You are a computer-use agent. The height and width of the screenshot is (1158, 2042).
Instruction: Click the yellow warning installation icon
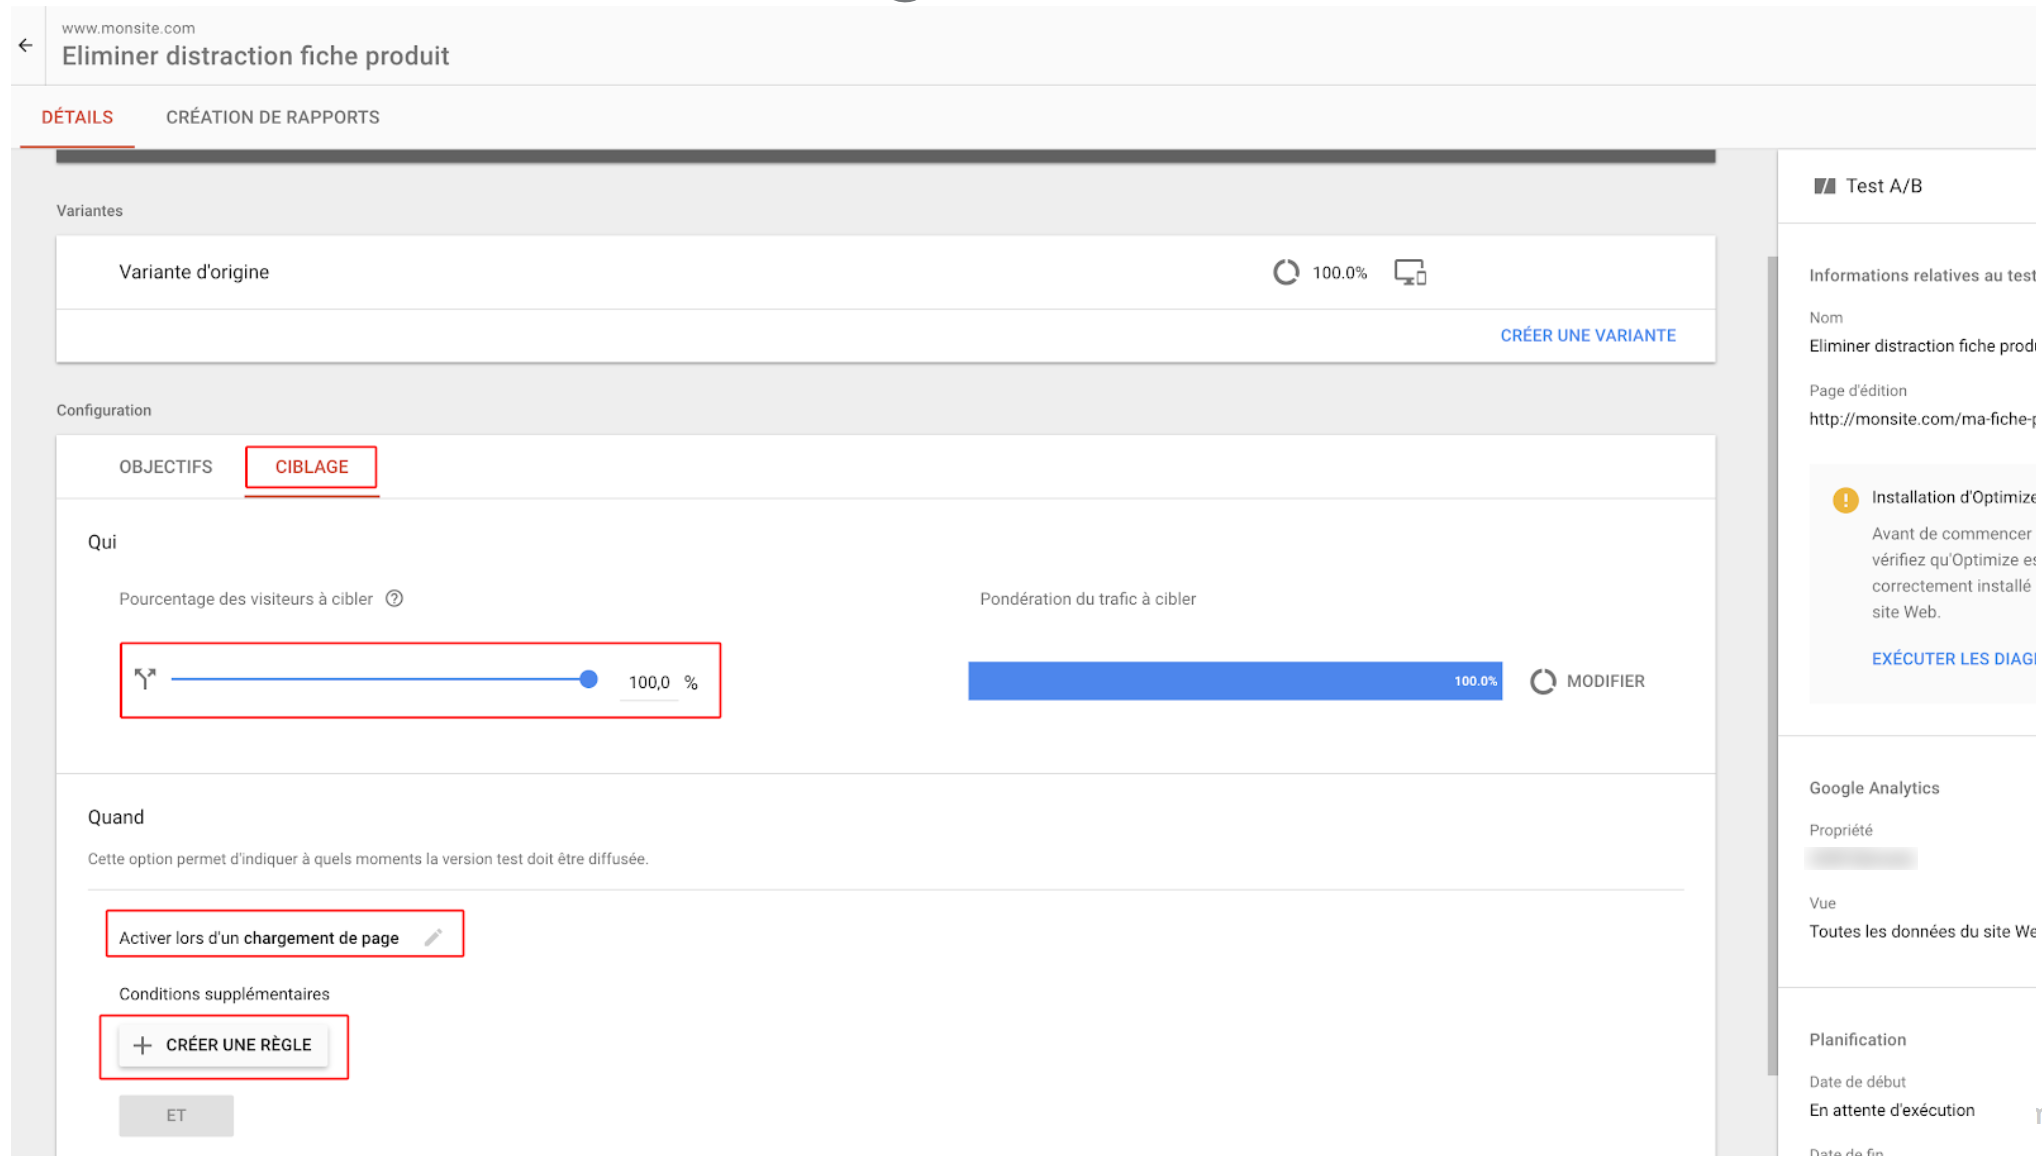pyautogui.click(x=1845, y=500)
